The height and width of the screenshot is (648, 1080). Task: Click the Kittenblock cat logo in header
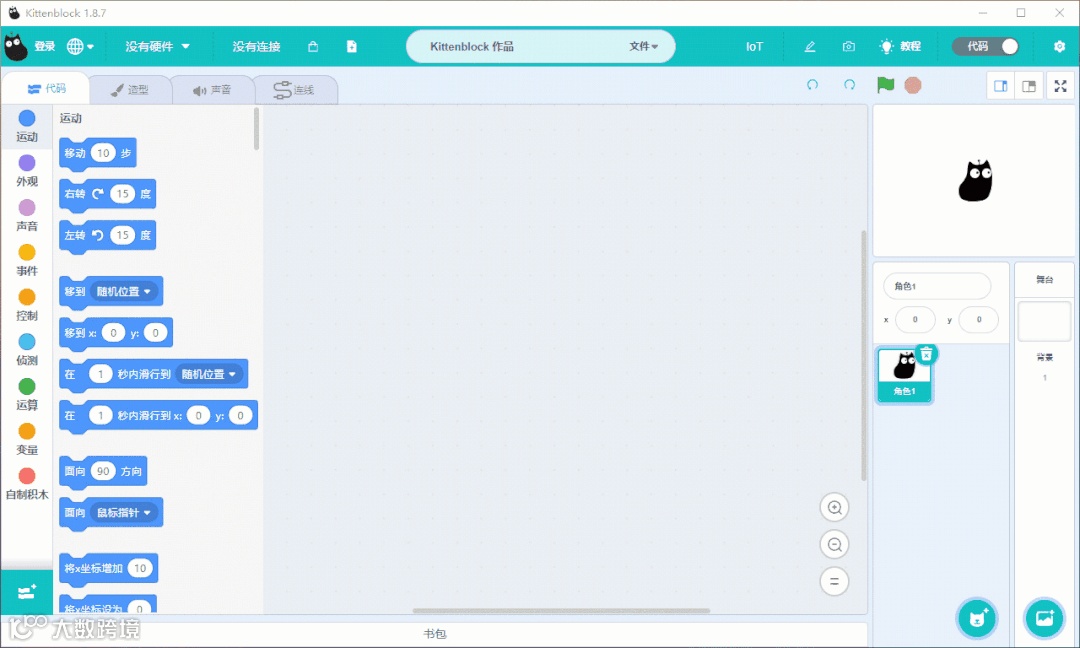pos(15,46)
